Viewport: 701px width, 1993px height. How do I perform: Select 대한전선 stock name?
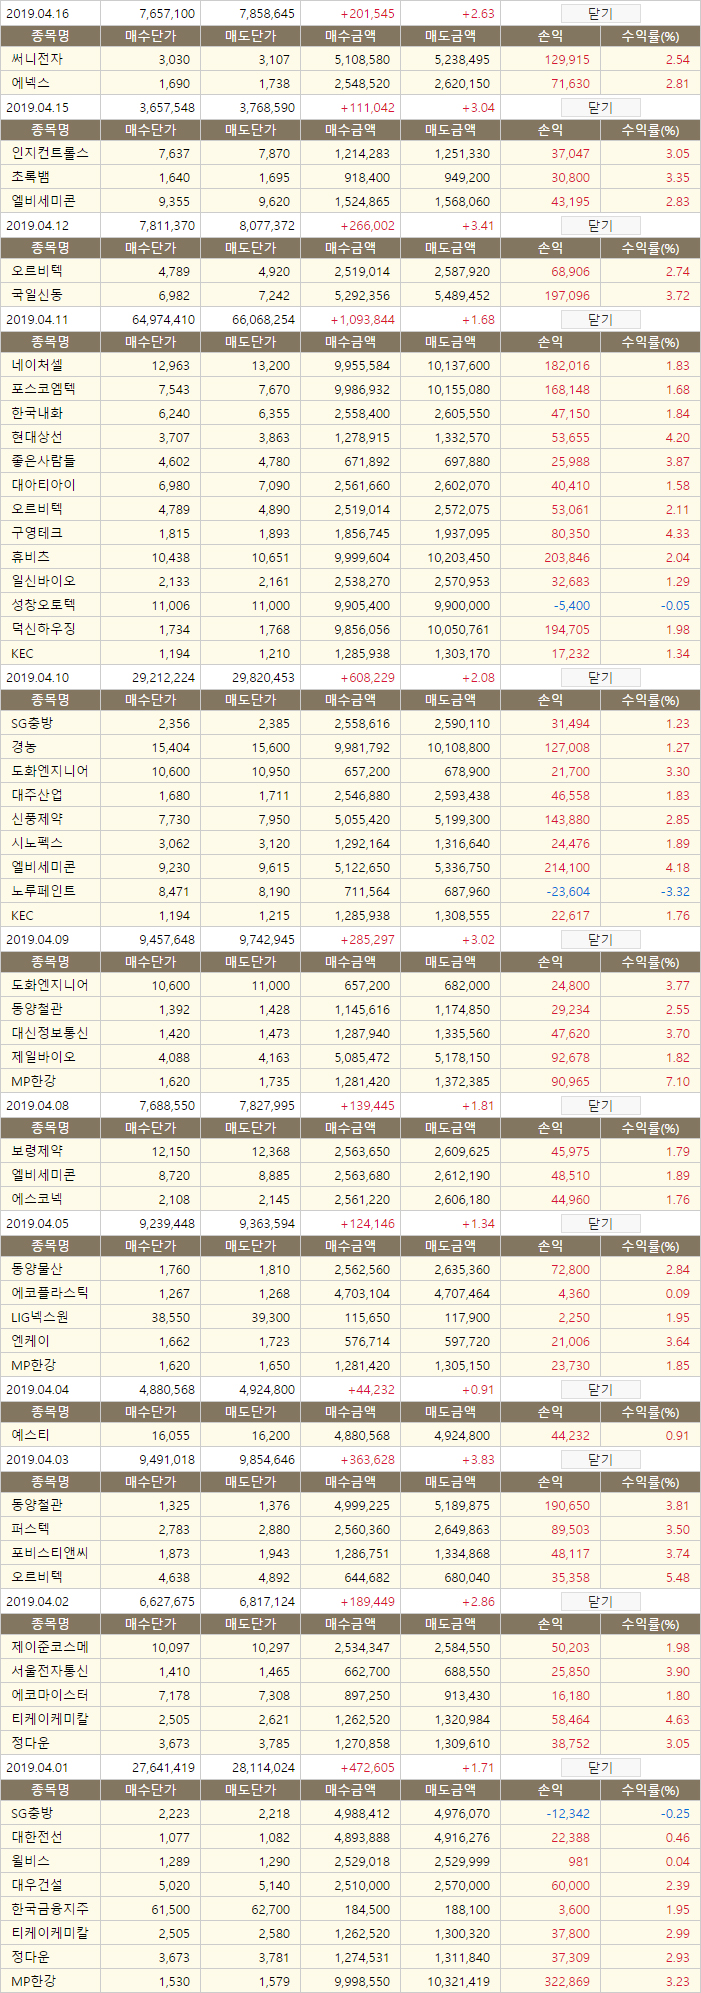pos(37,1838)
